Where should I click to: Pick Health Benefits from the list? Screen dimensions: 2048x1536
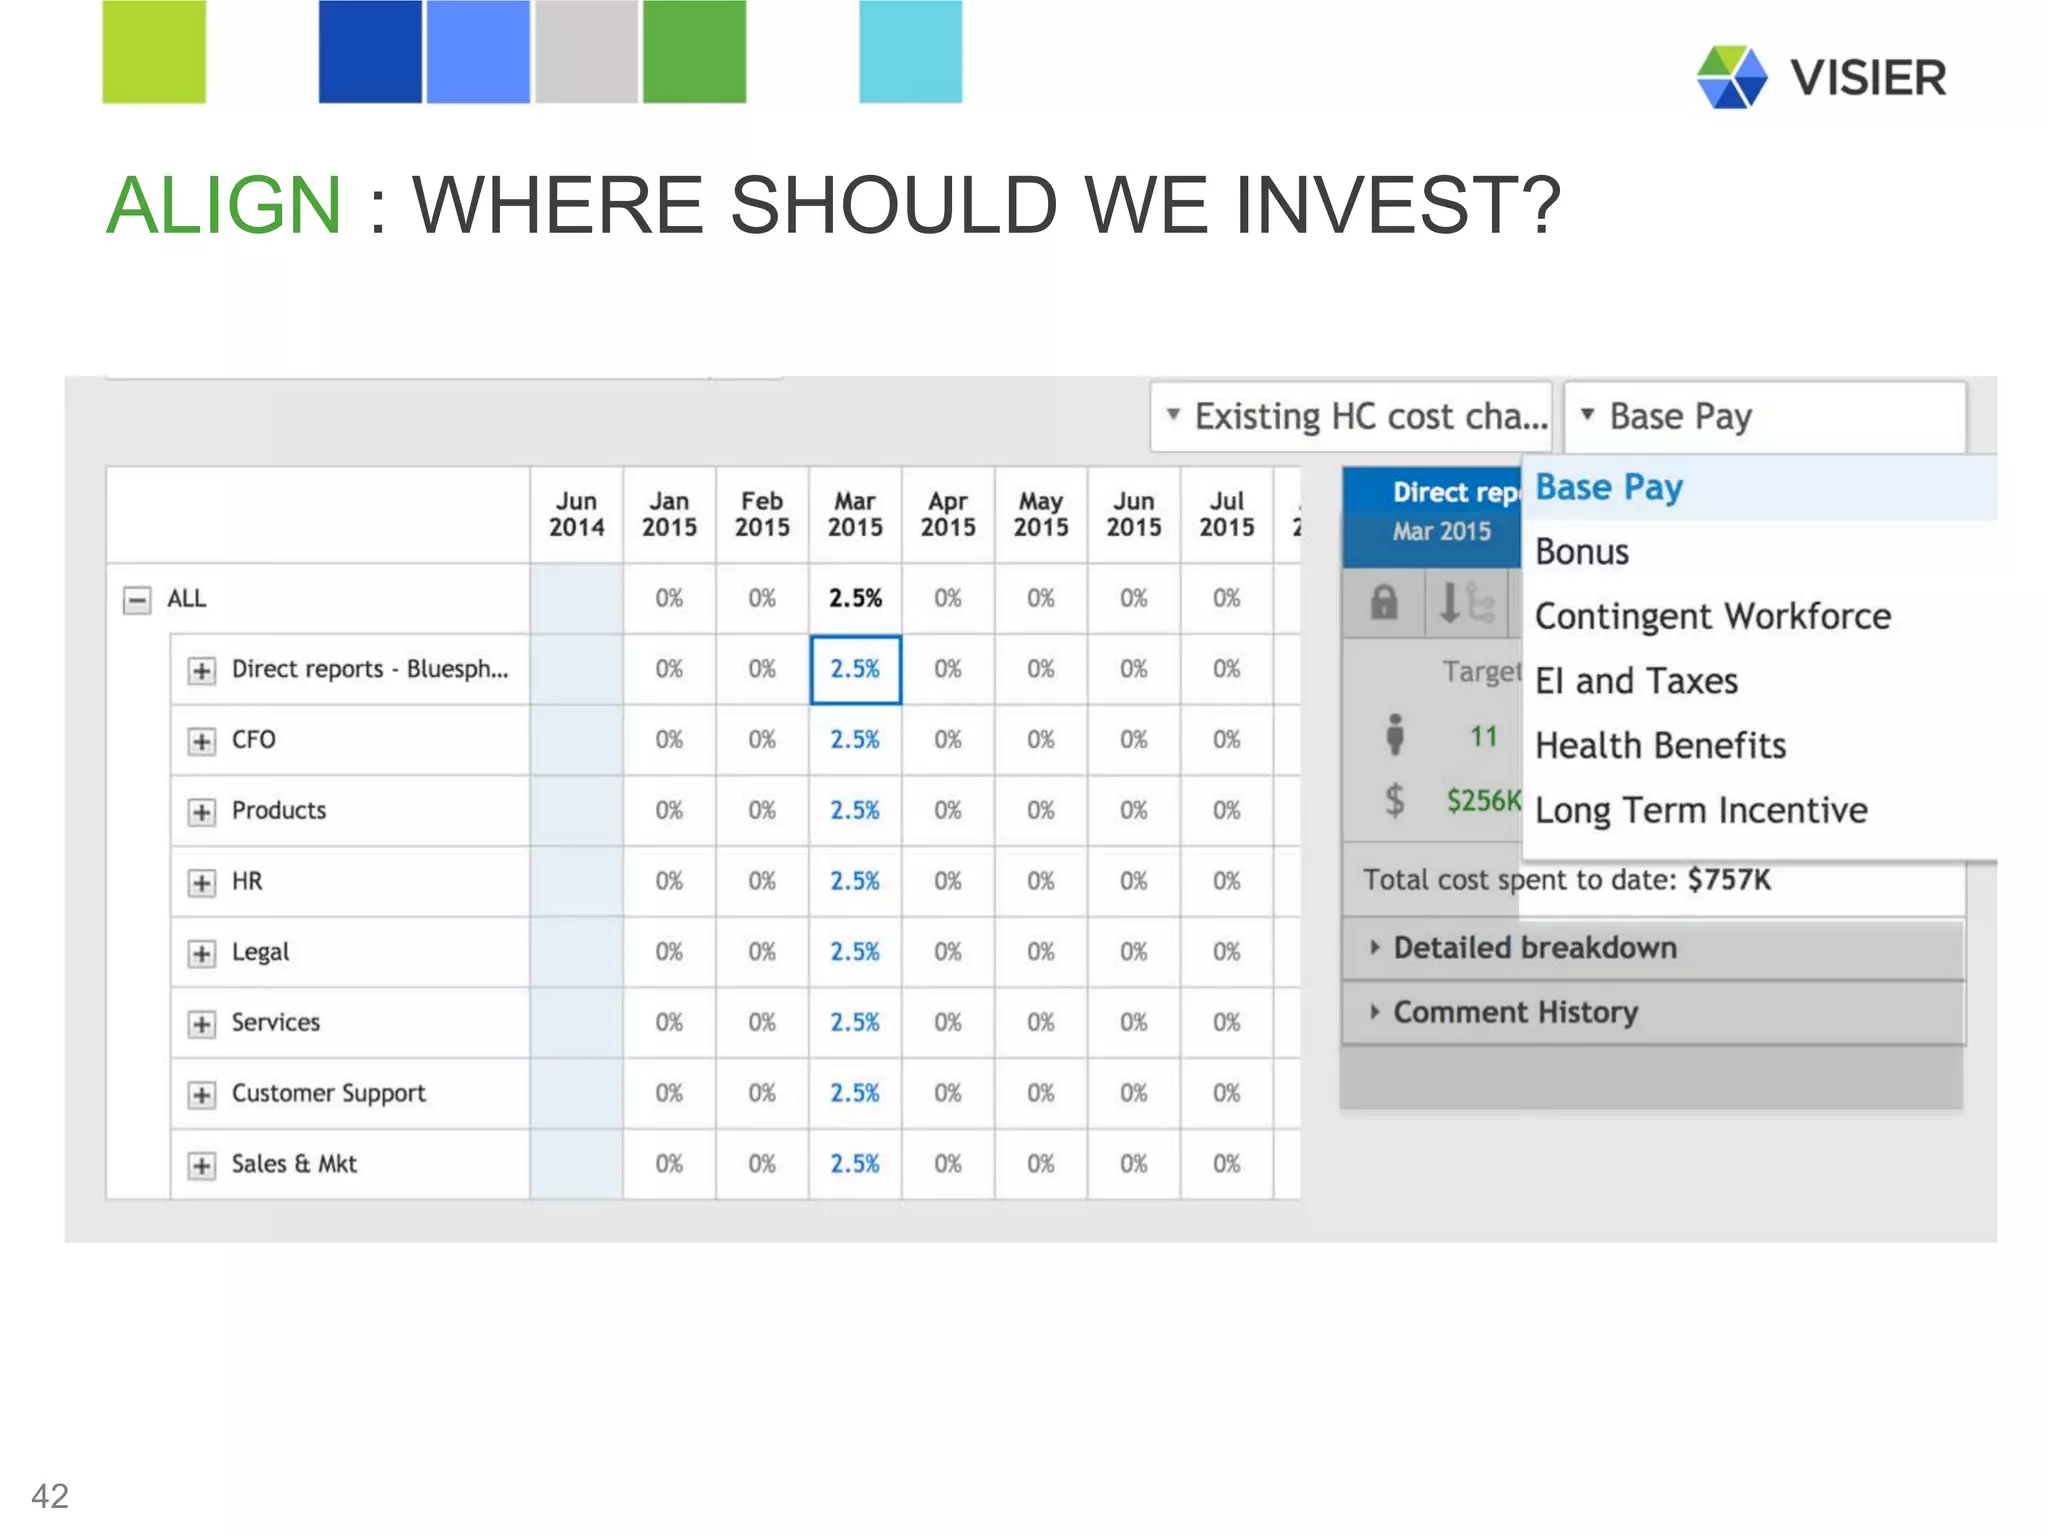click(1760, 746)
